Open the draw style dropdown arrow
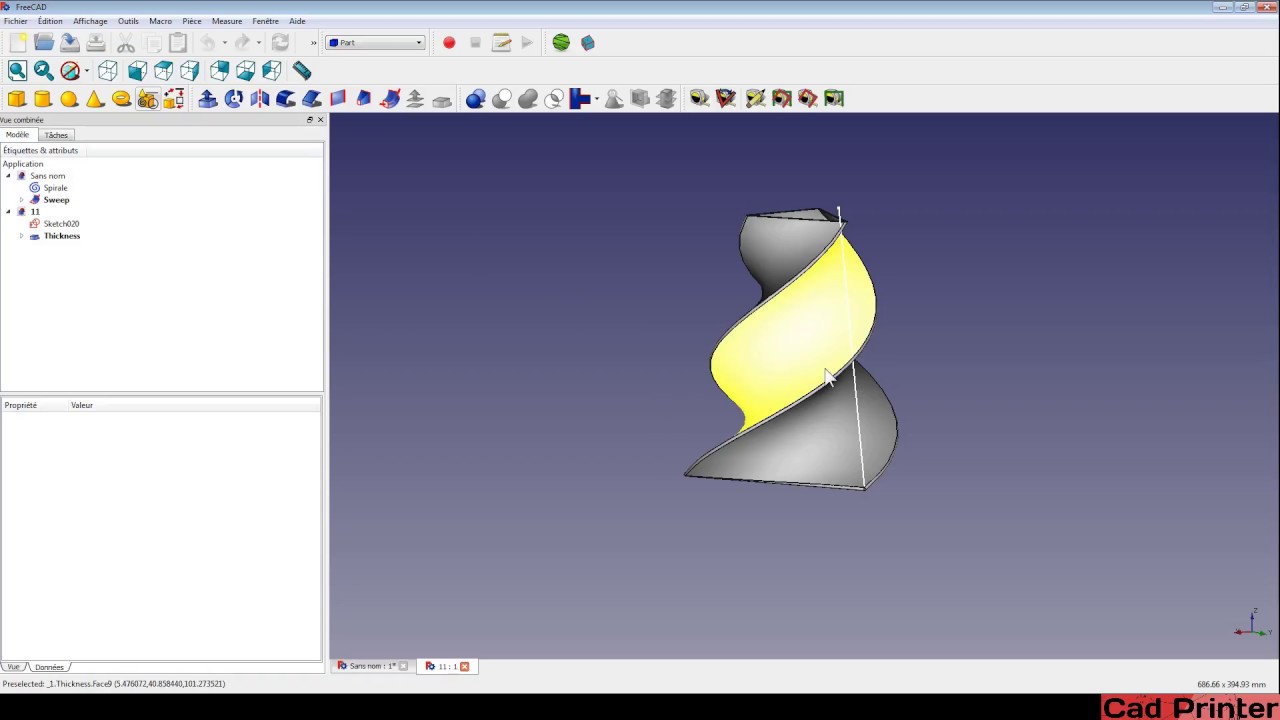The height and width of the screenshot is (720, 1280). tap(86, 70)
